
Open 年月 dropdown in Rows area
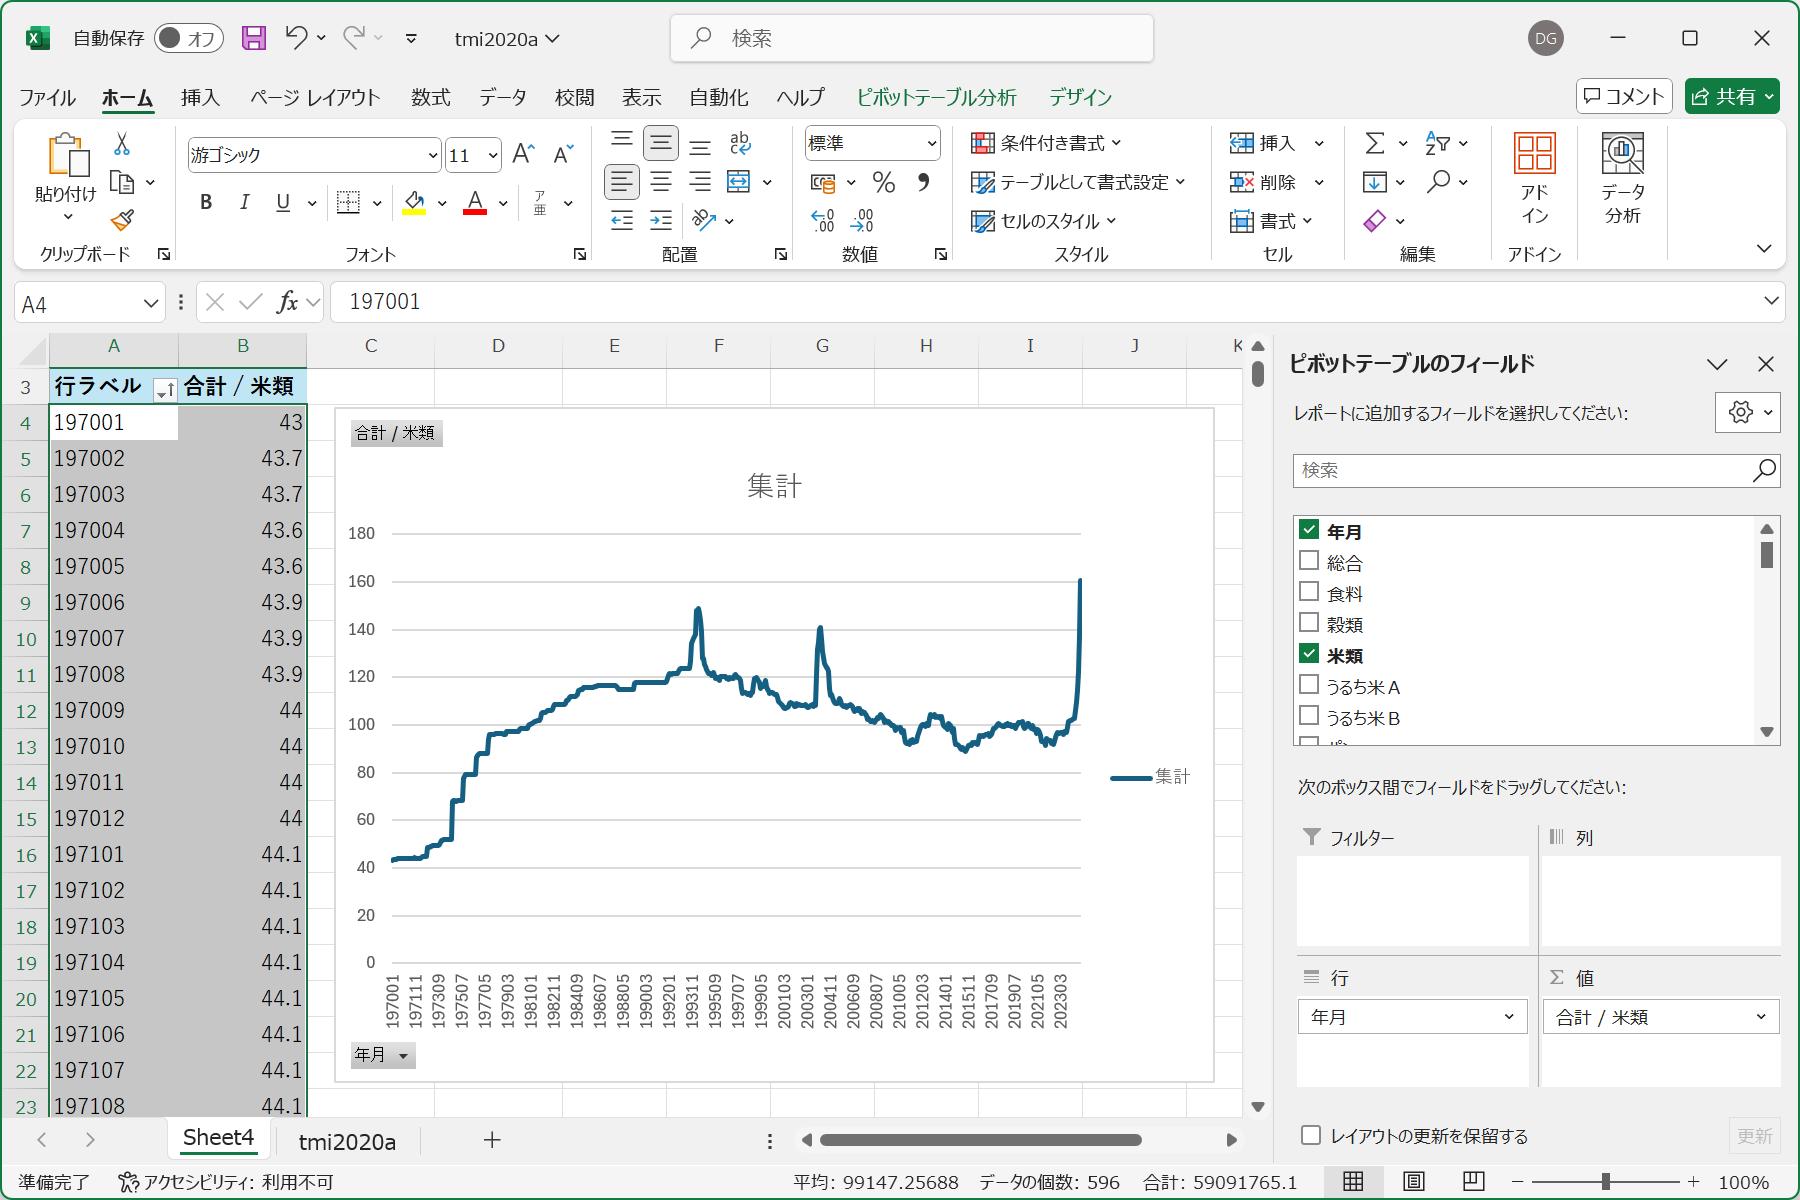(1509, 1017)
